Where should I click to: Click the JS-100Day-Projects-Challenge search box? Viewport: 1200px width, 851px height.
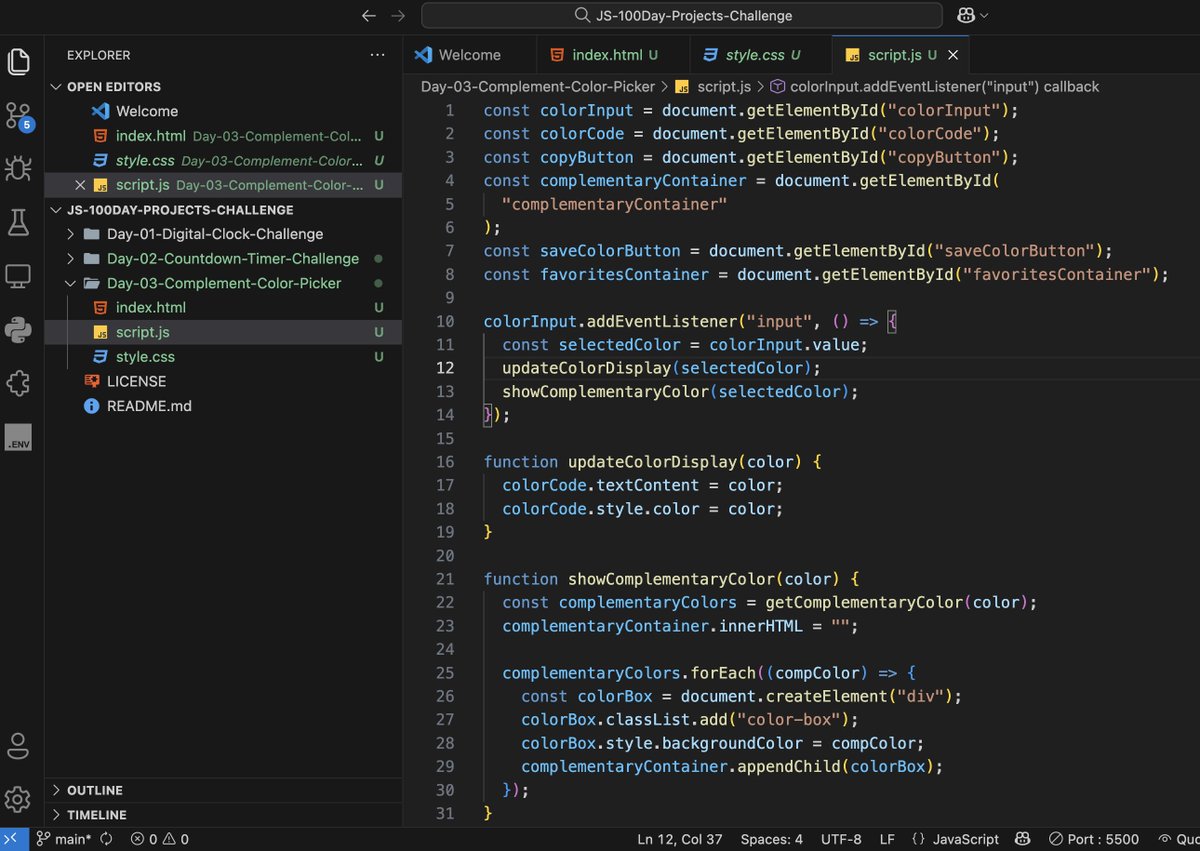[x=682, y=15]
